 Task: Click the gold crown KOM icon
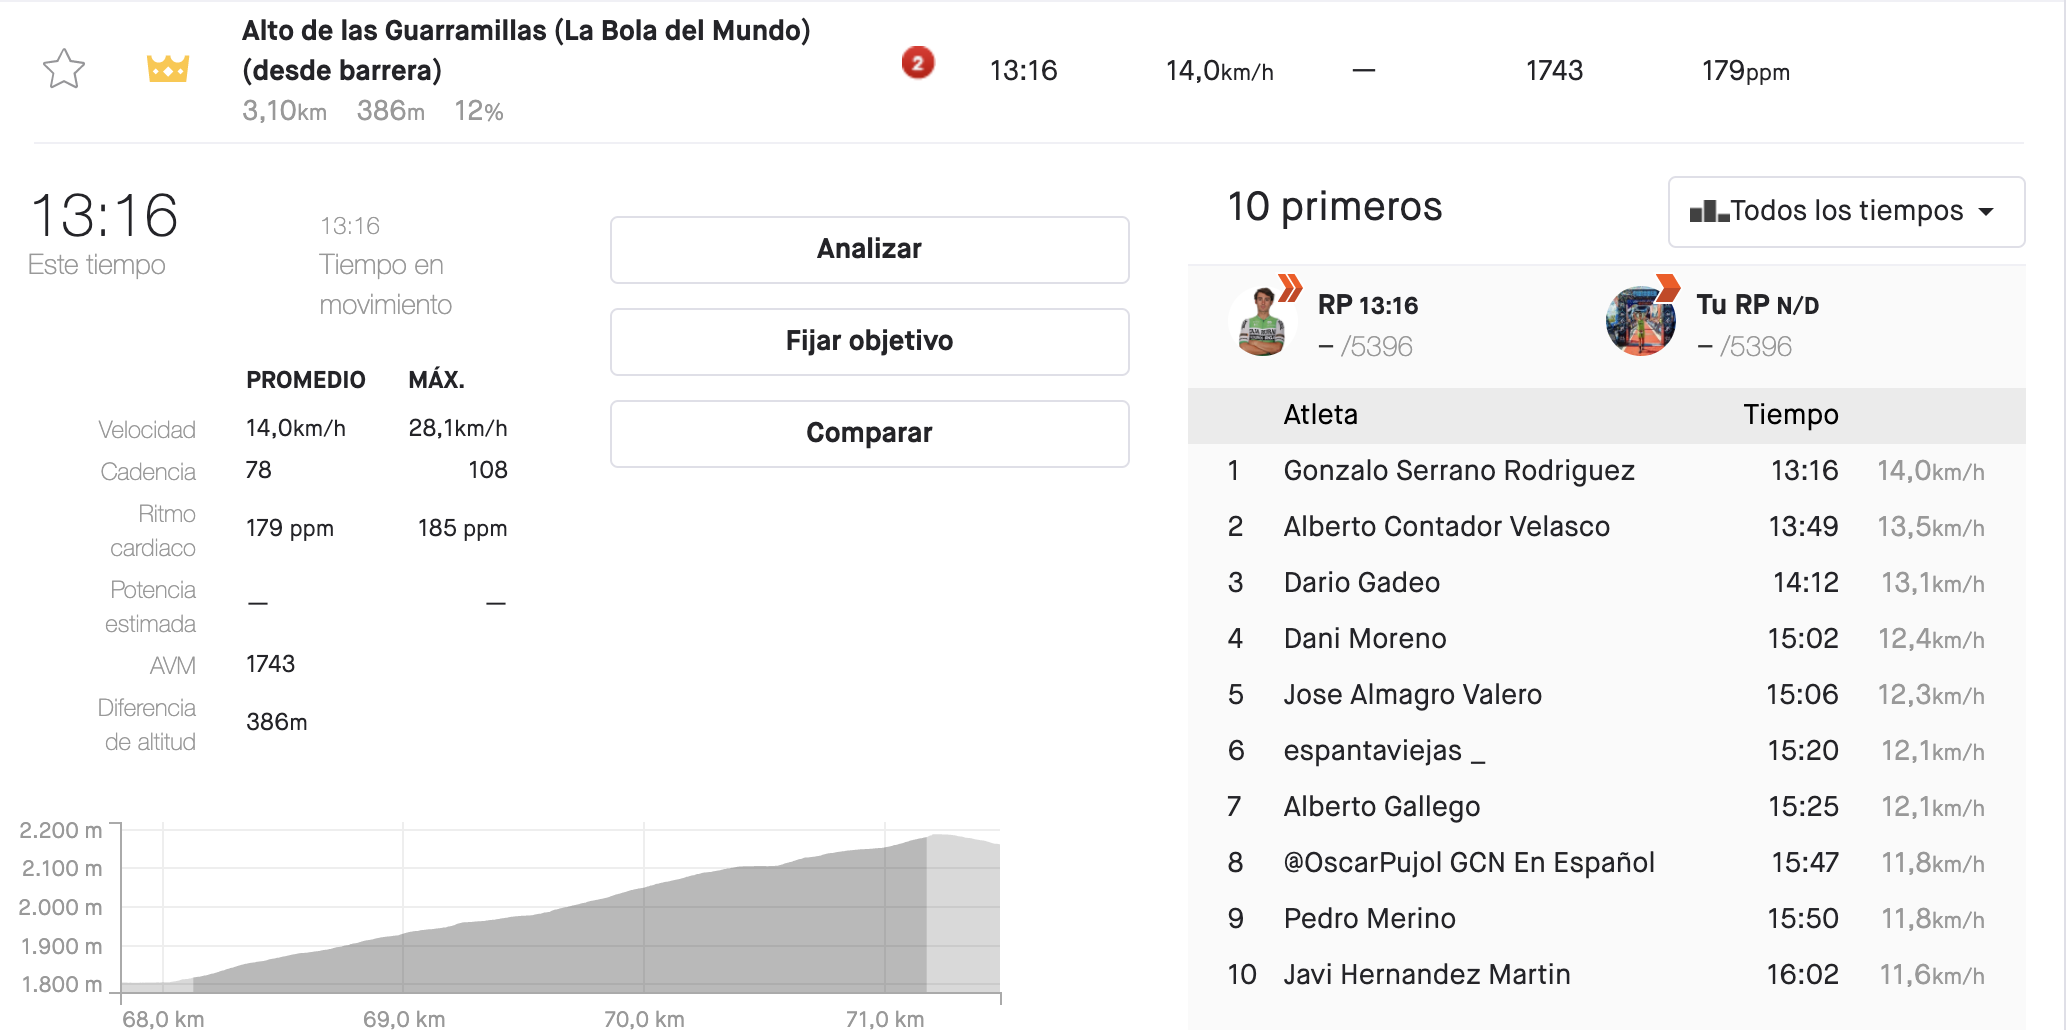point(168,69)
